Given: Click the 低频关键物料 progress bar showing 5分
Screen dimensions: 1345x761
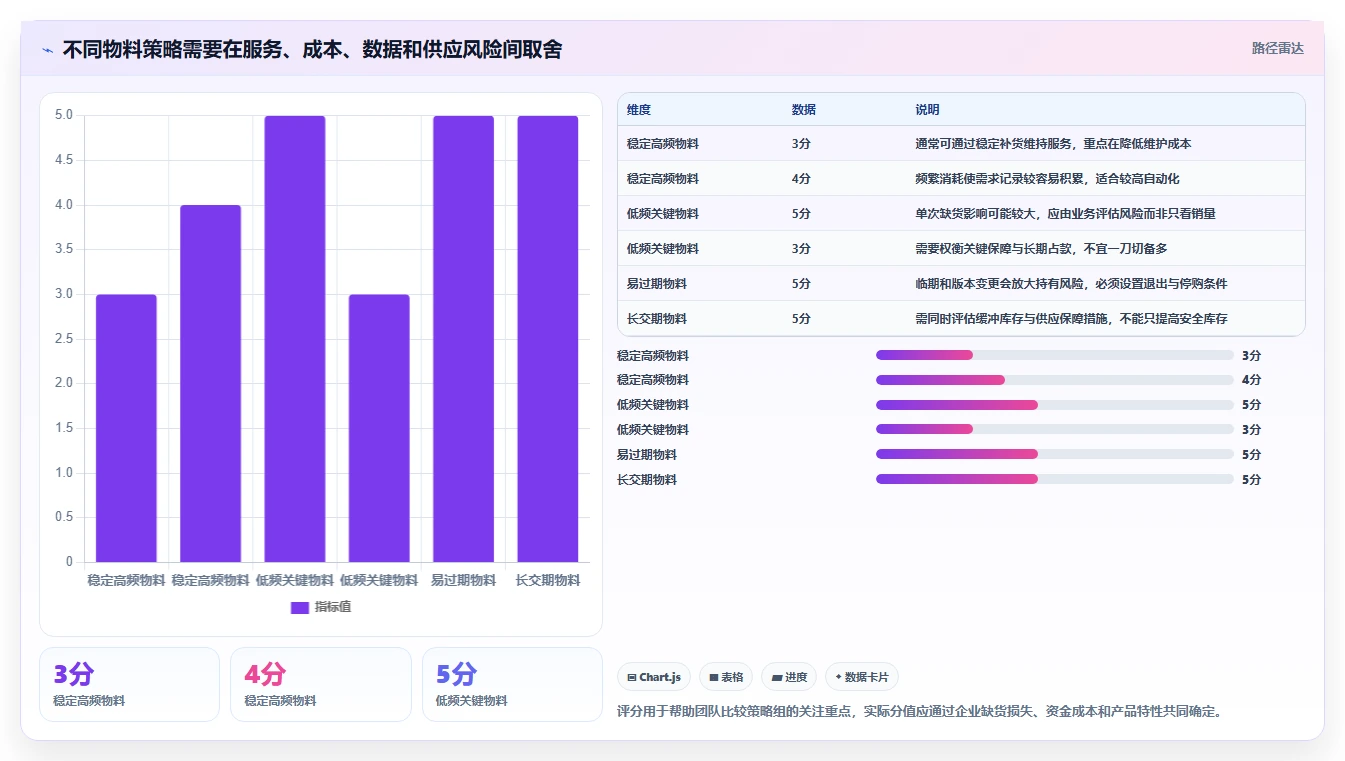Looking at the screenshot, I should (1055, 405).
